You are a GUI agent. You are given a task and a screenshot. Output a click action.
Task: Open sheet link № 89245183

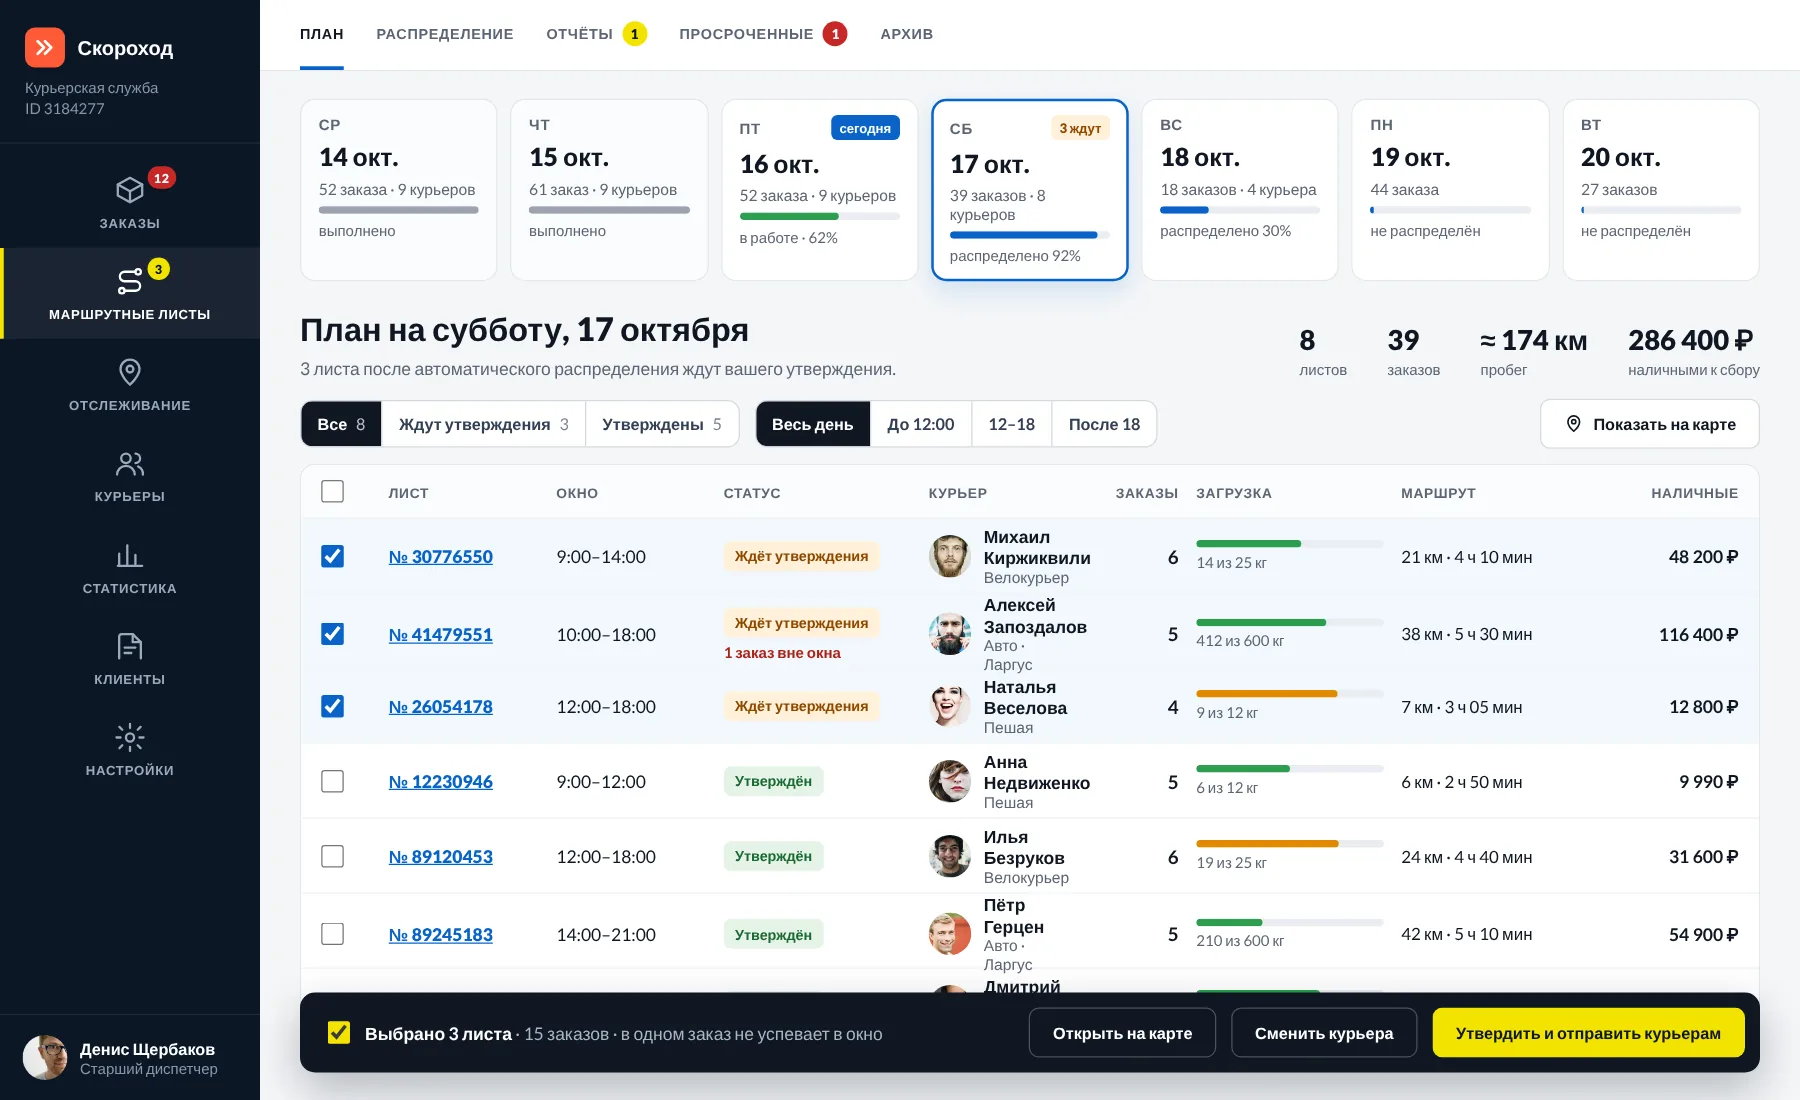coord(441,935)
